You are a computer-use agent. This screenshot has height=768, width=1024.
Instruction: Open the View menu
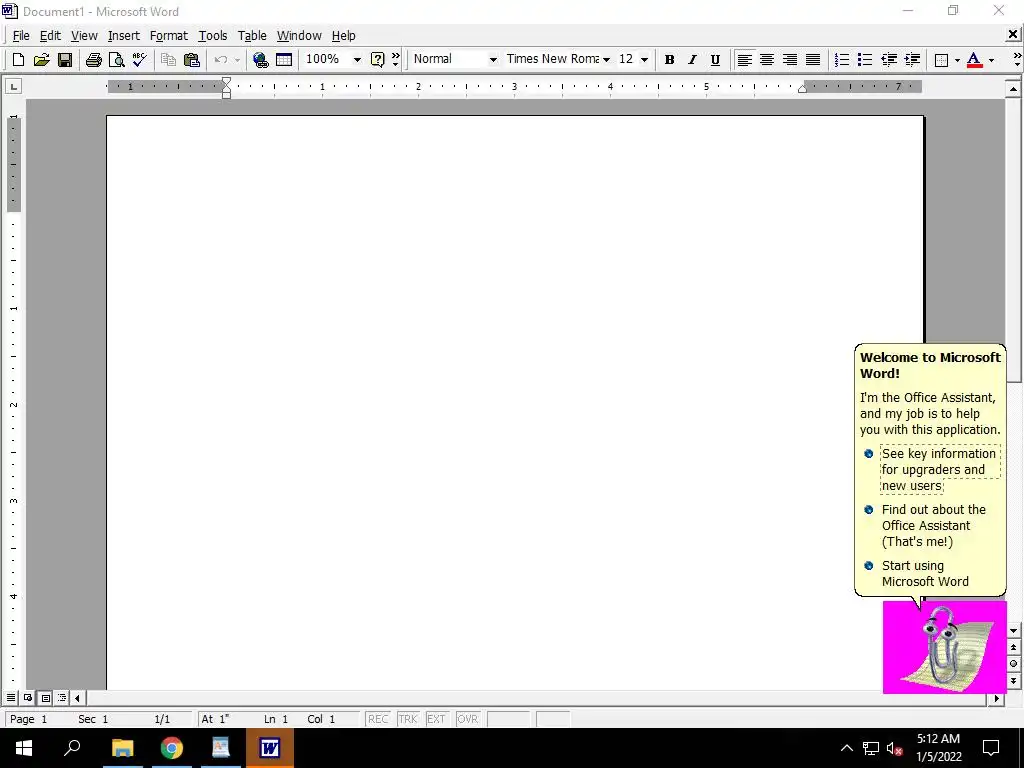tap(84, 36)
